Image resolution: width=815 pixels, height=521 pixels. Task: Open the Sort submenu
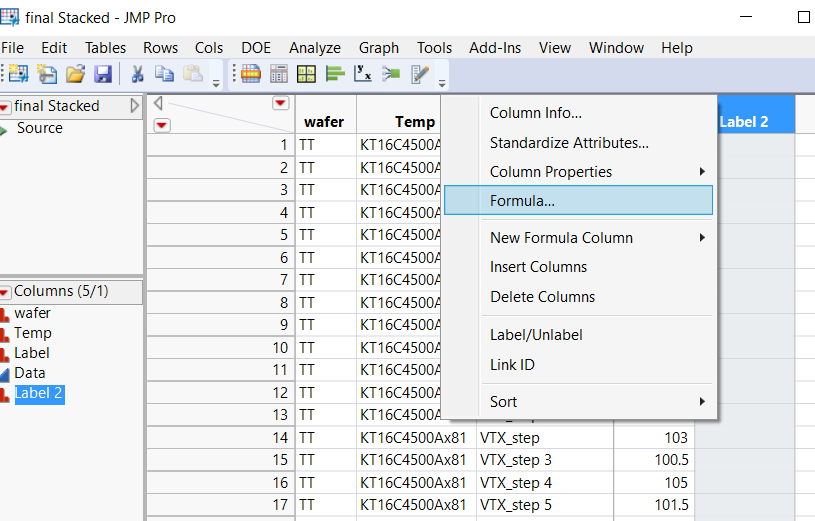503,402
